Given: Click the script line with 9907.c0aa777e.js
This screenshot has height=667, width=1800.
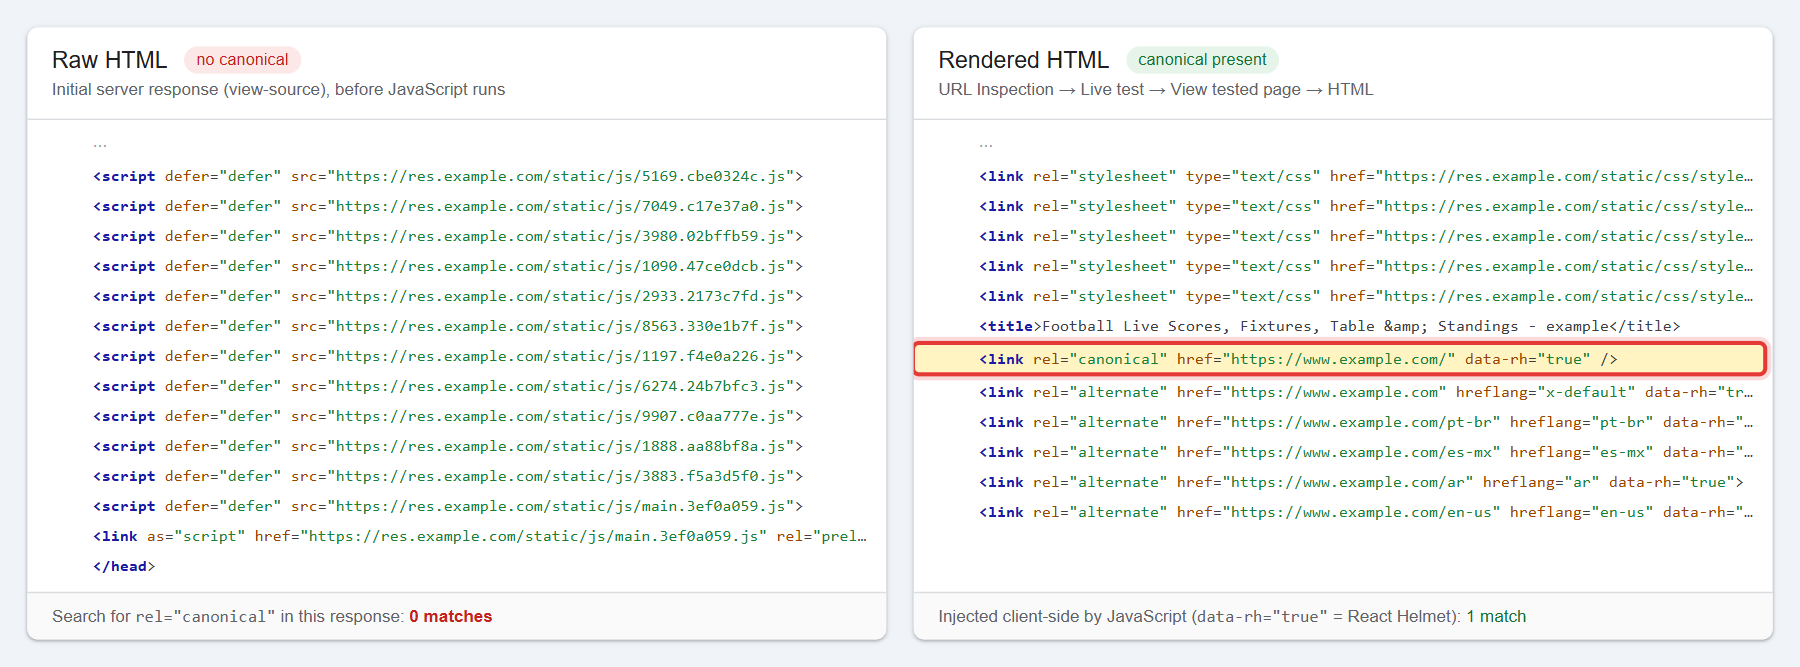Looking at the screenshot, I should point(448,416).
